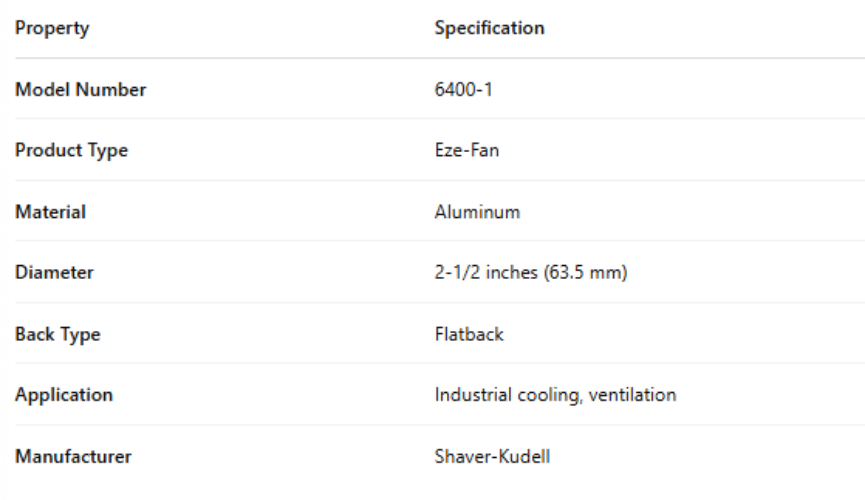Click the Aluminum material value
The image size is (865, 500).
[x=477, y=212]
